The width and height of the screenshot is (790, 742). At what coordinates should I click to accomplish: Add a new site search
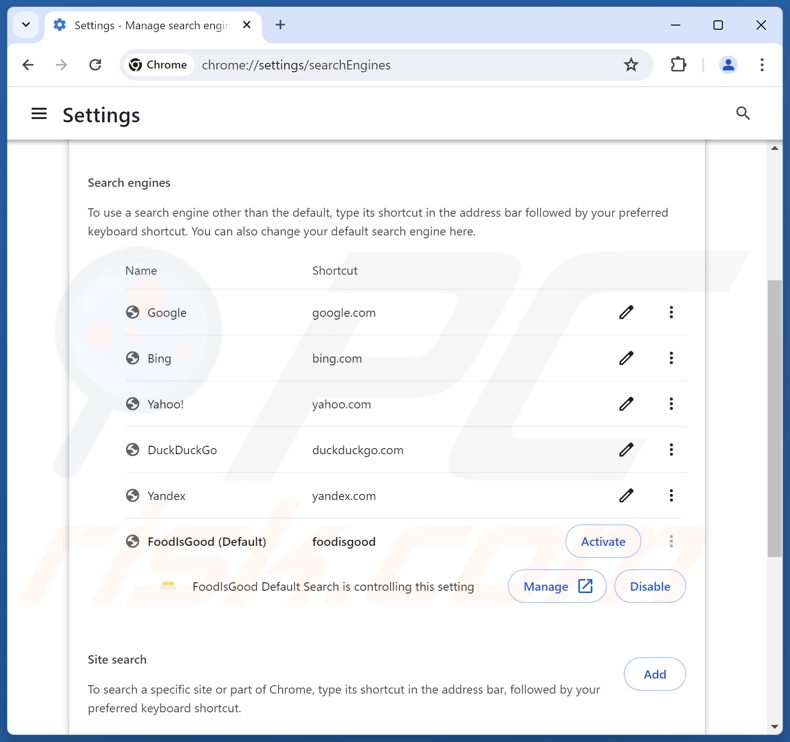(x=655, y=674)
